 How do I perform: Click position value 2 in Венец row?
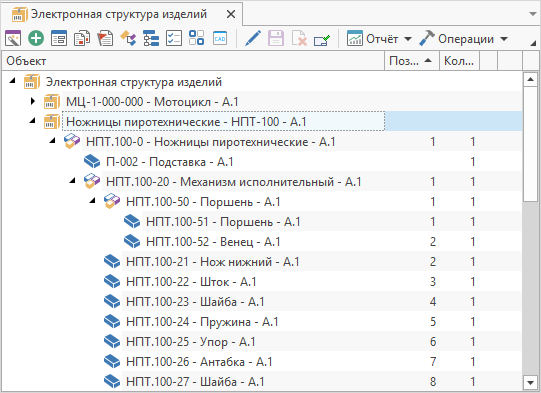(x=433, y=242)
